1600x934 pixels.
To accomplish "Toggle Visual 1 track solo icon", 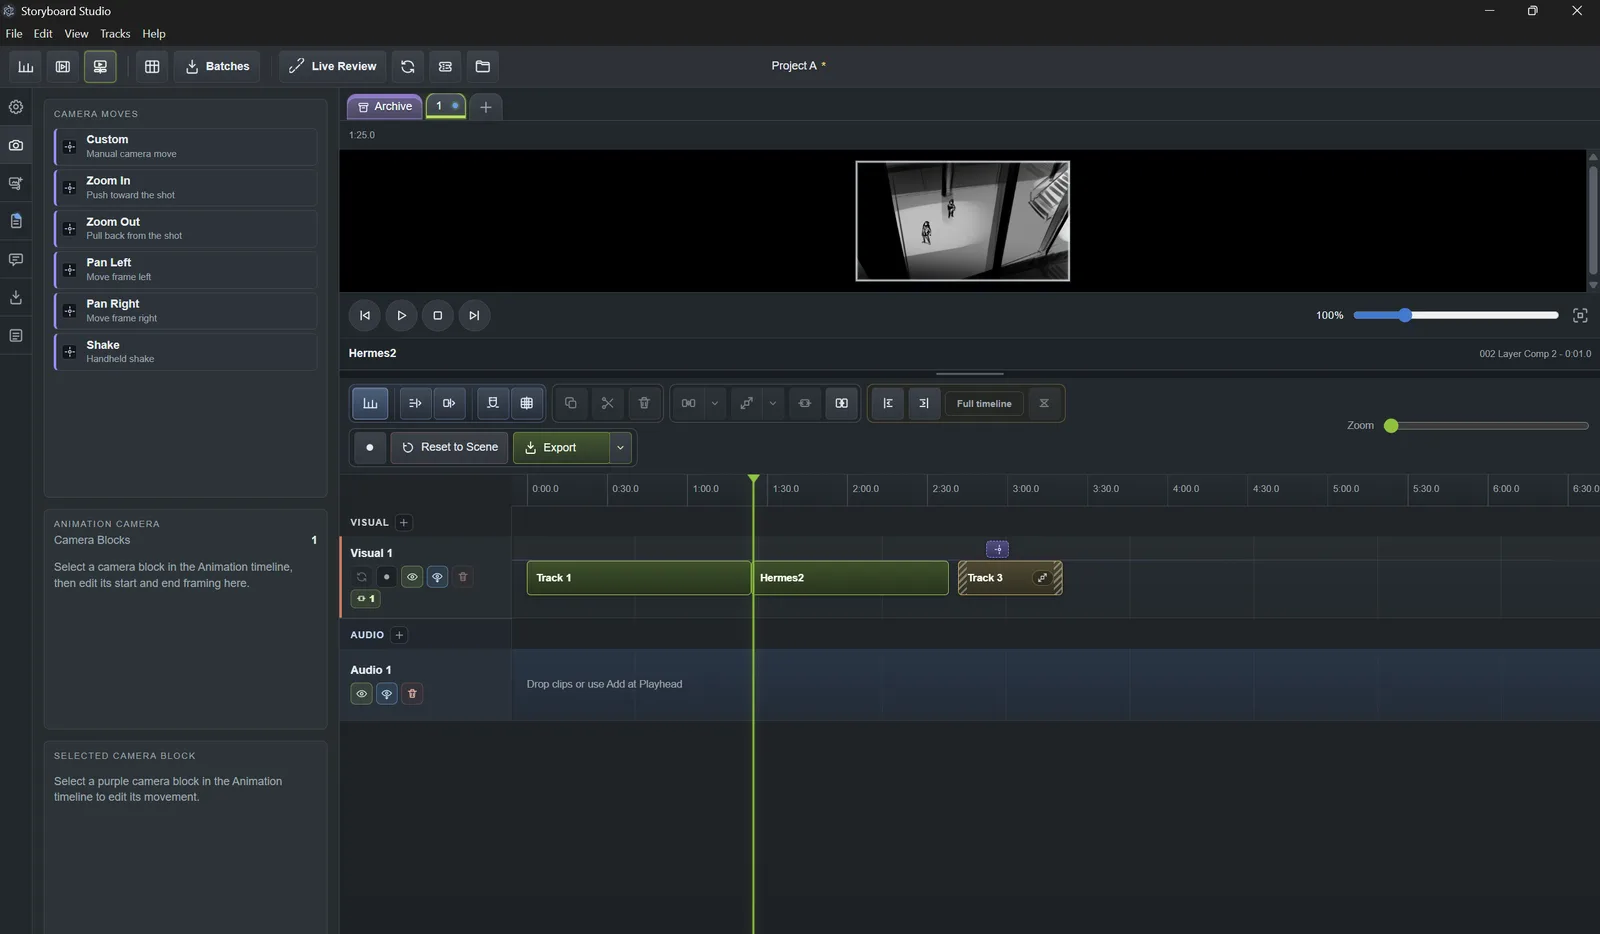I will tap(437, 577).
